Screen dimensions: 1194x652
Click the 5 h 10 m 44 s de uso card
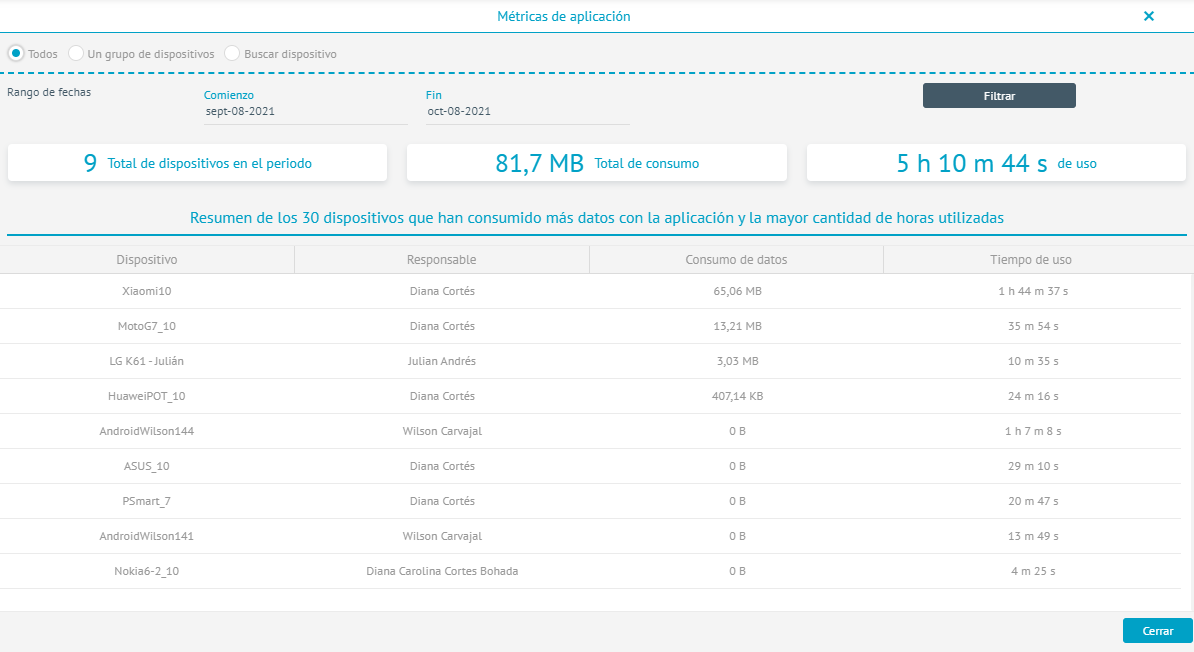point(996,163)
